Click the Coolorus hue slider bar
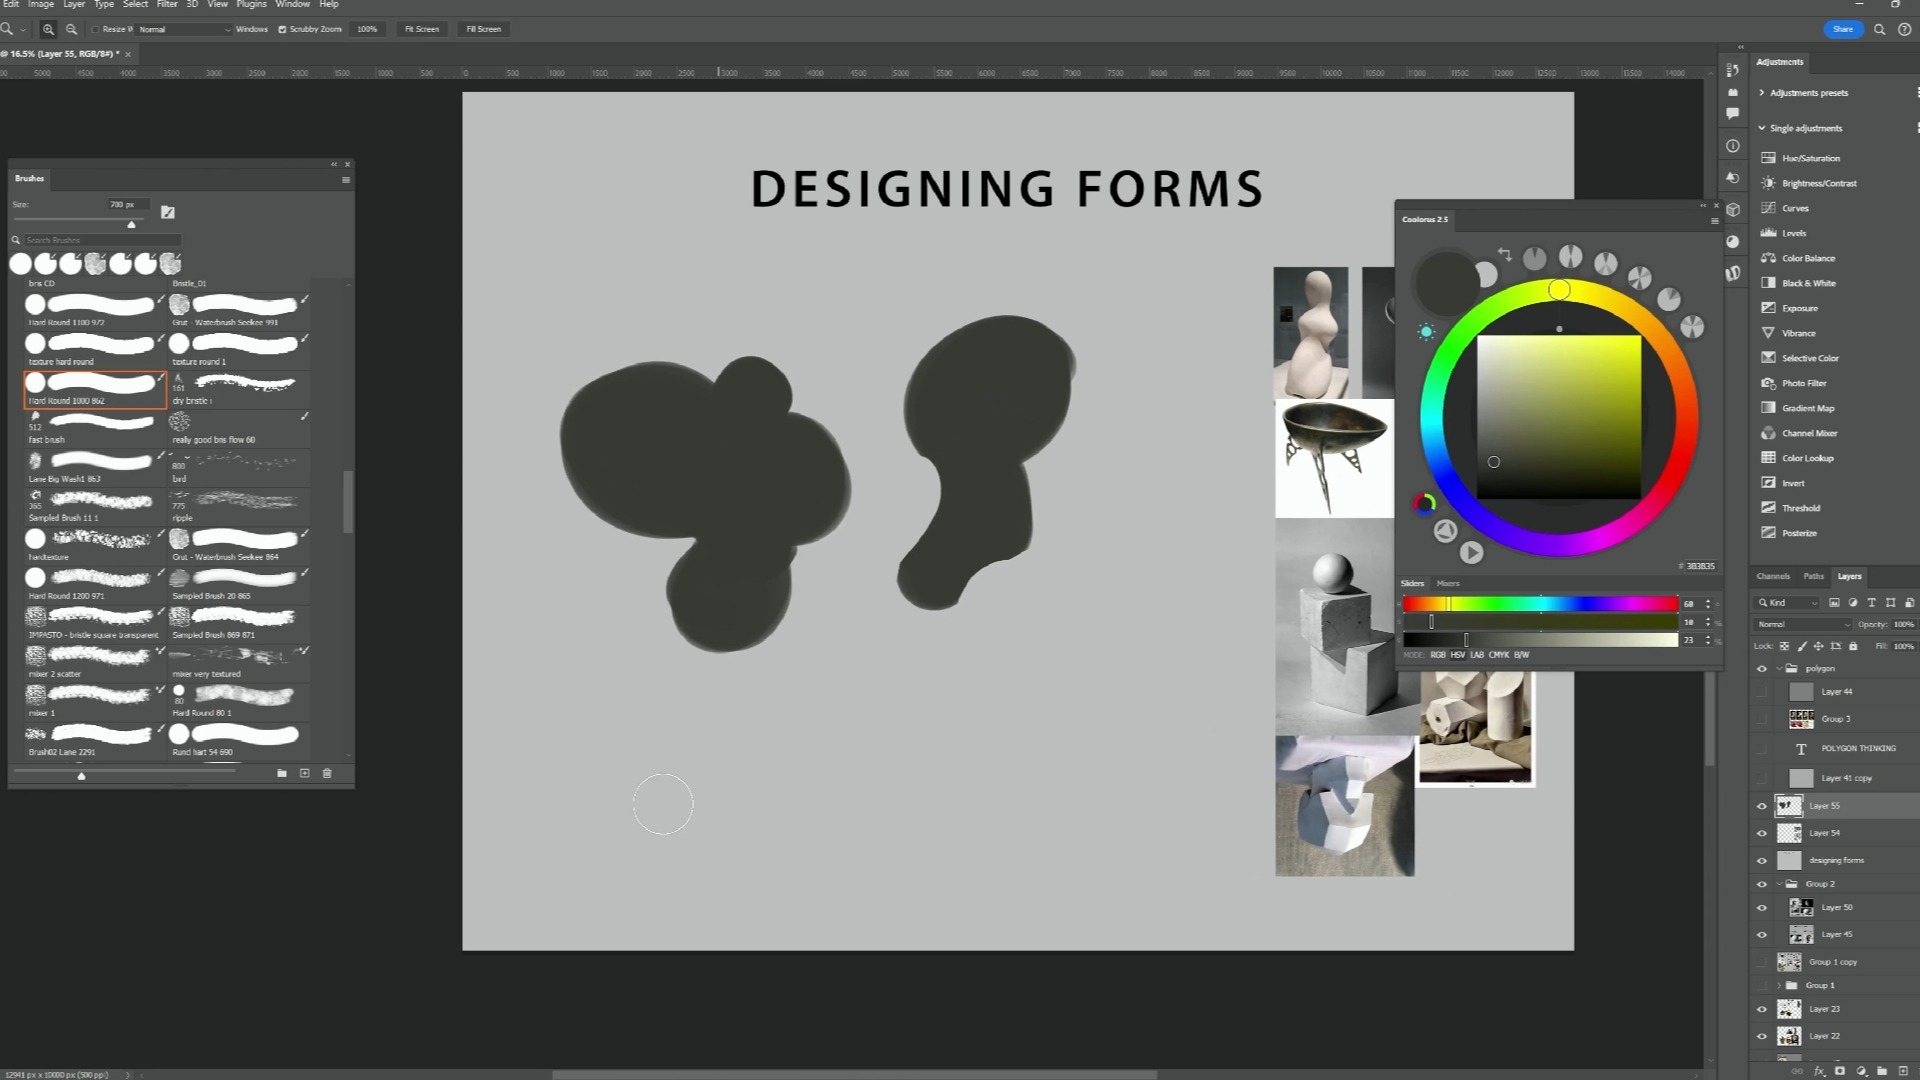This screenshot has width=1920, height=1080. (x=1540, y=604)
